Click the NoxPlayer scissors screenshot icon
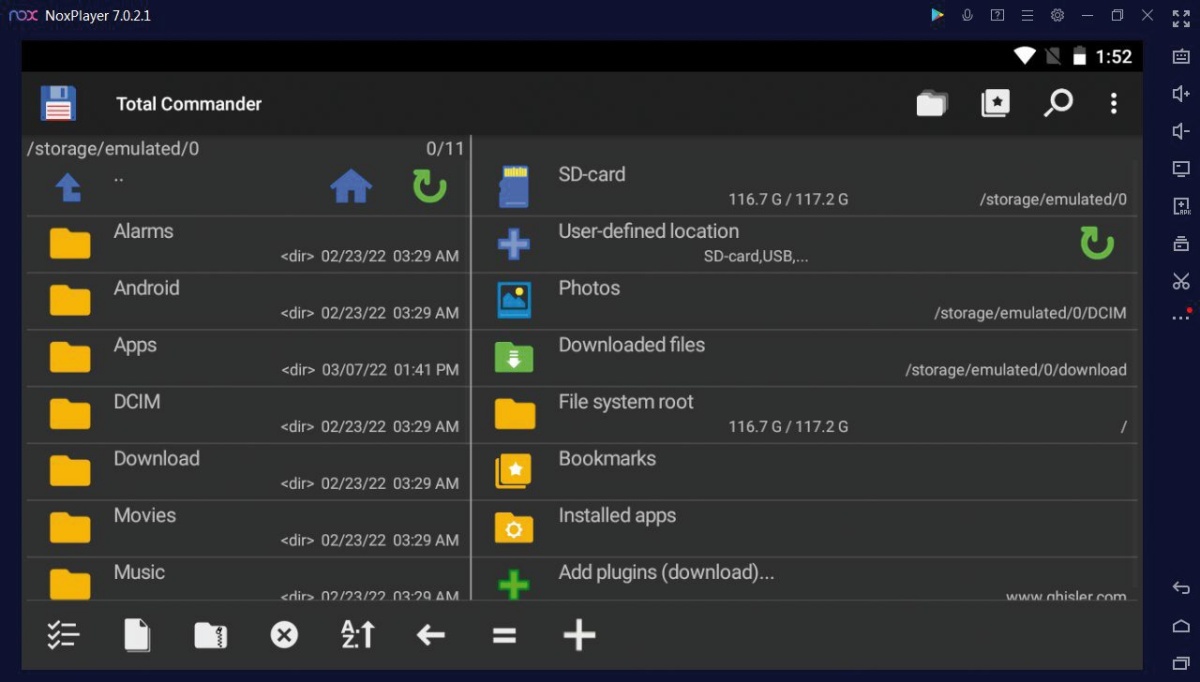The width and height of the screenshot is (1200, 682). (1181, 281)
